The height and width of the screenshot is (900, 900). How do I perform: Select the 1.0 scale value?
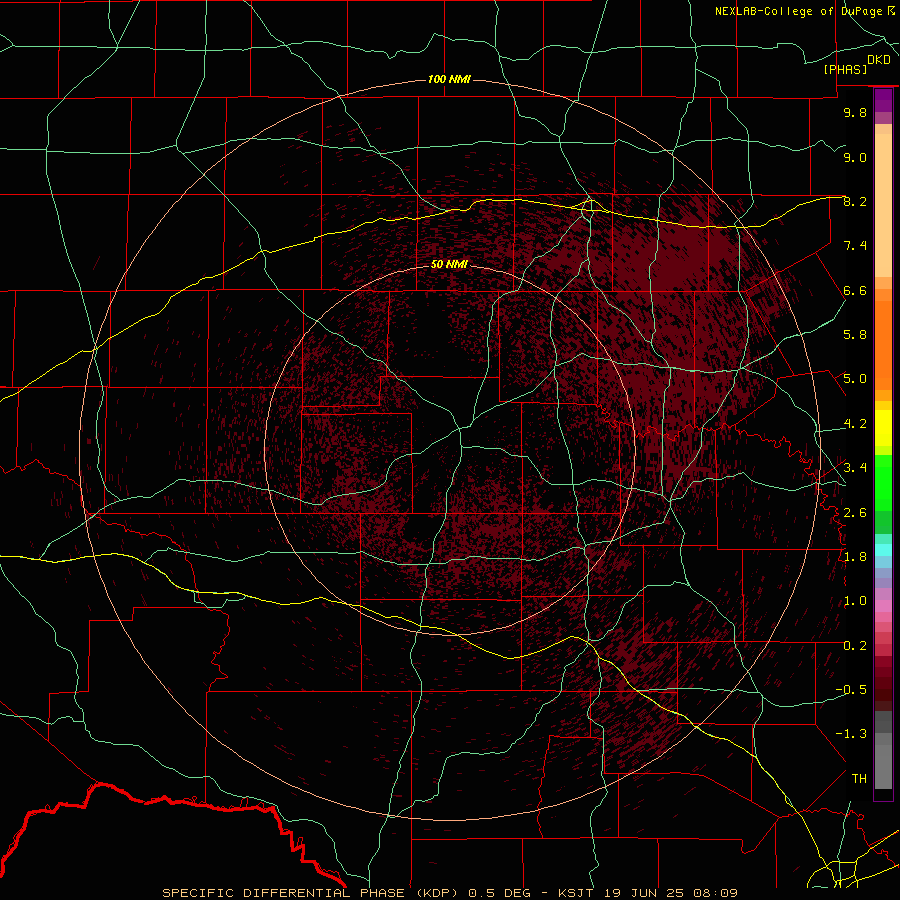[x=855, y=601]
